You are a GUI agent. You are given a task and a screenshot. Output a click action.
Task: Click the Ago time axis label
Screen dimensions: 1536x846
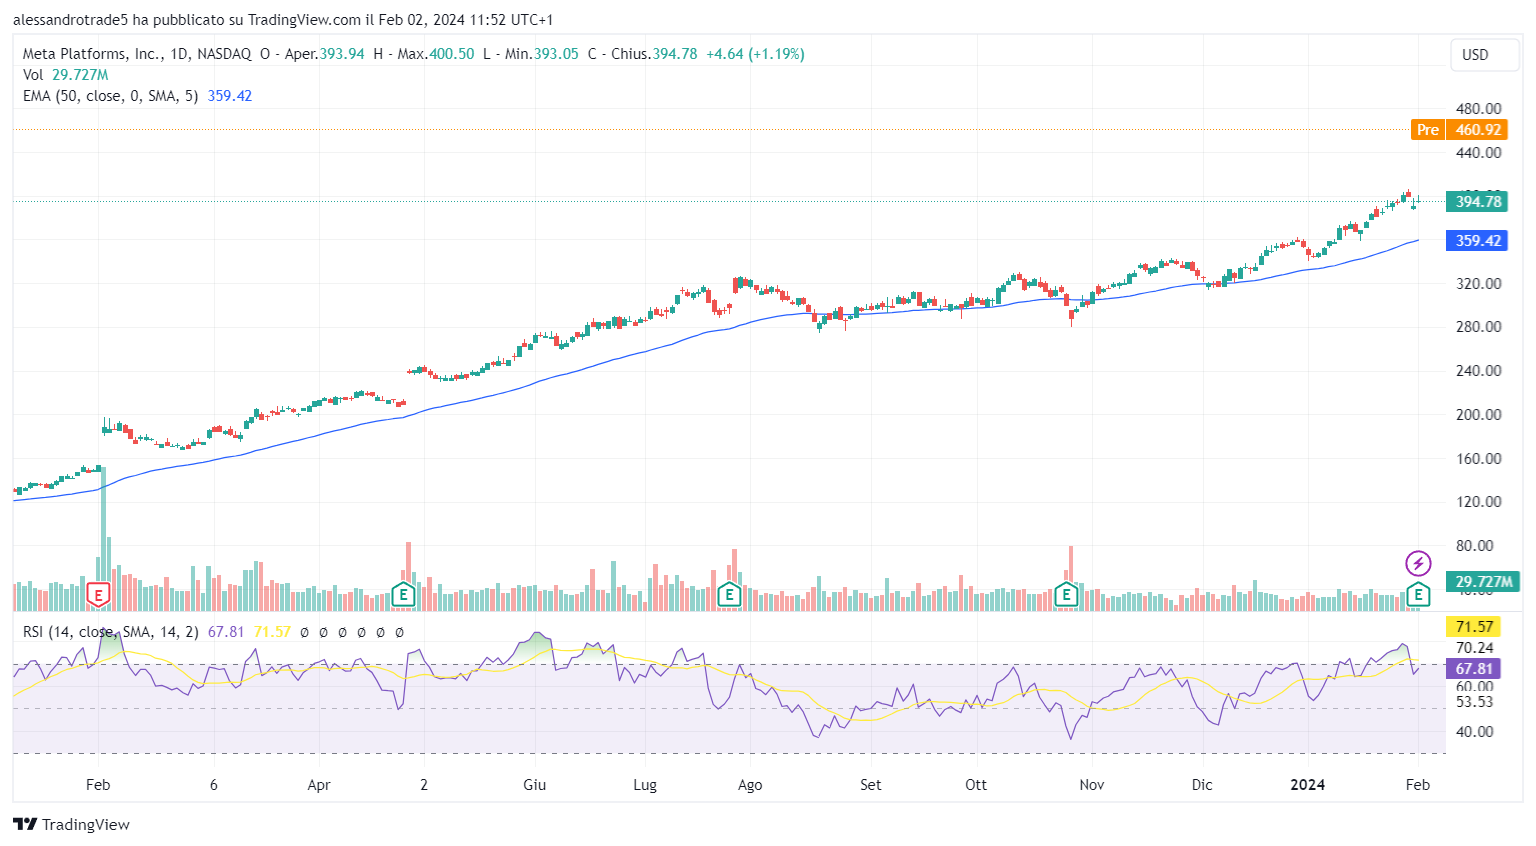(x=750, y=785)
